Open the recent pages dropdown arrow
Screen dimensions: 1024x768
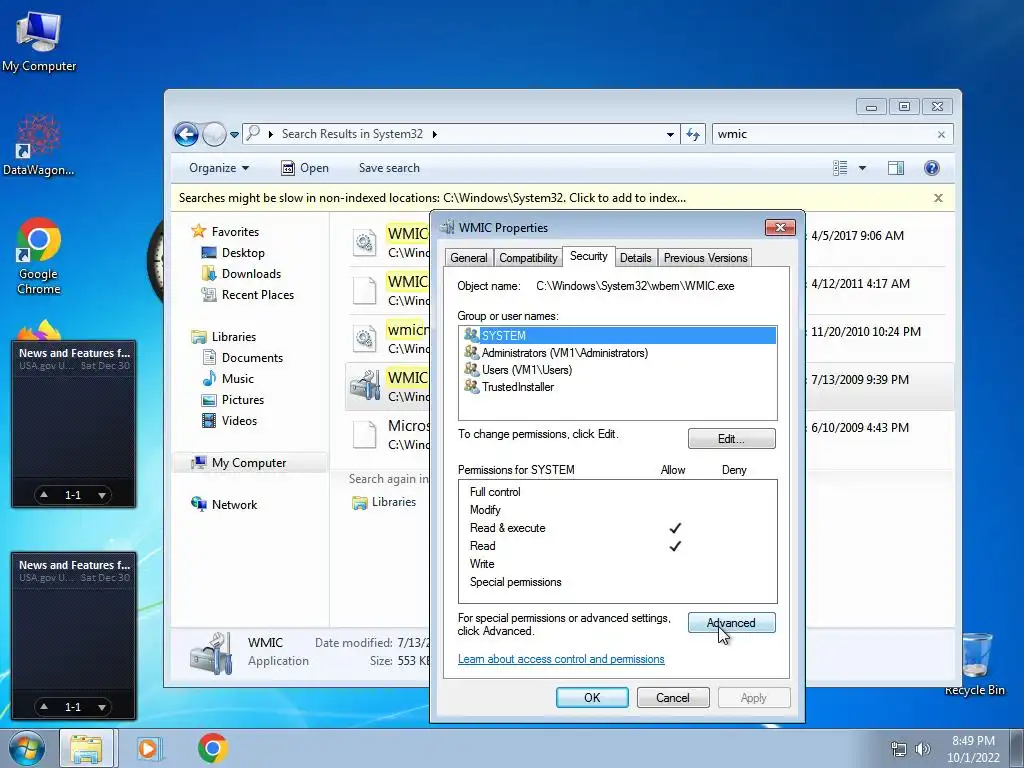(x=234, y=135)
